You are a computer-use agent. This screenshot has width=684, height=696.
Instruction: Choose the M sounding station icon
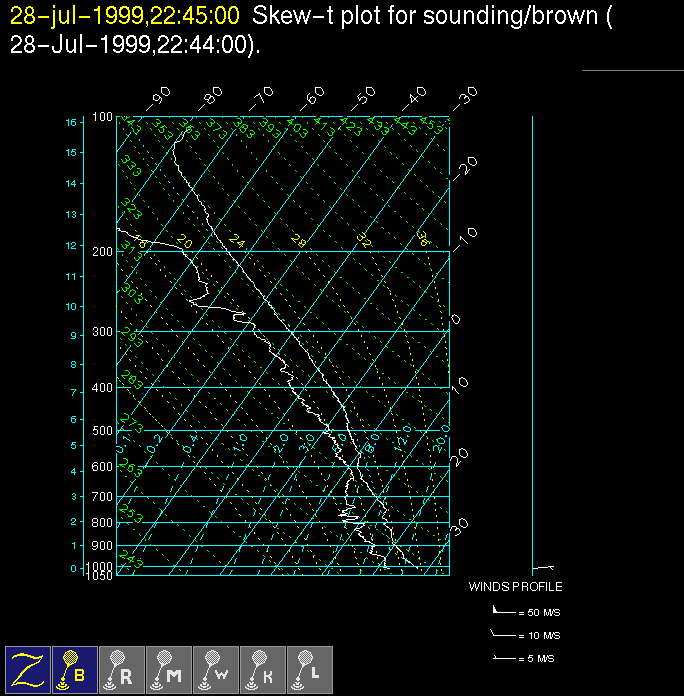(169, 669)
